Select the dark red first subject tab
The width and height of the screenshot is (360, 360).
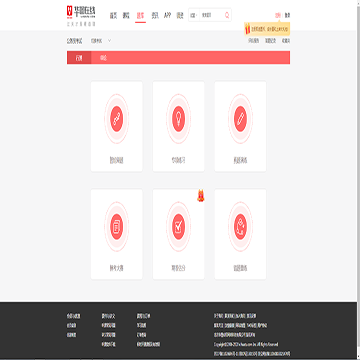click(79, 58)
